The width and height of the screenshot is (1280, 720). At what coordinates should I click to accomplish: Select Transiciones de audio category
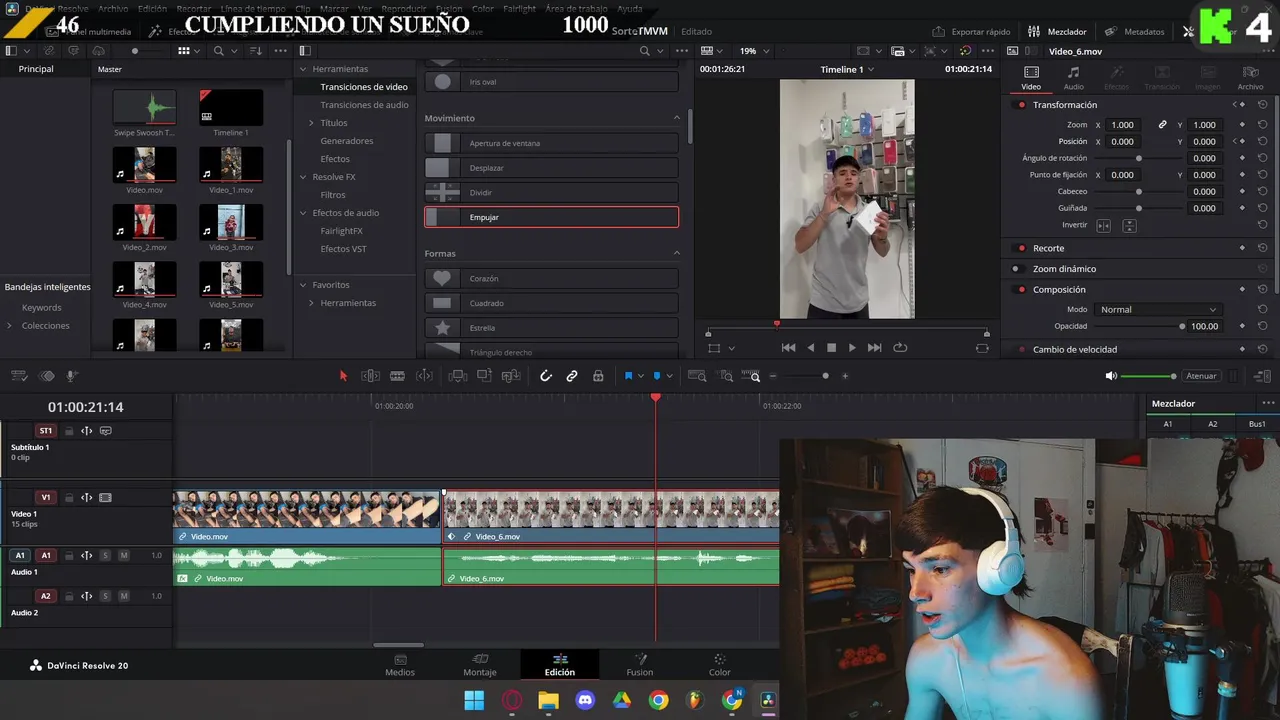(x=364, y=105)
